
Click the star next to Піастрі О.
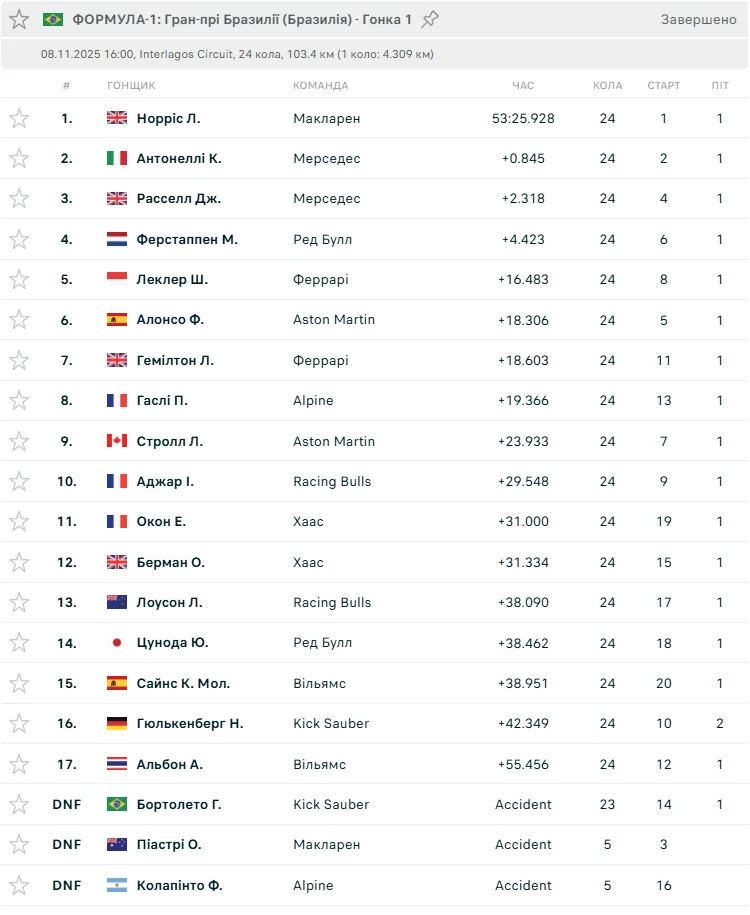coord(19,844)
